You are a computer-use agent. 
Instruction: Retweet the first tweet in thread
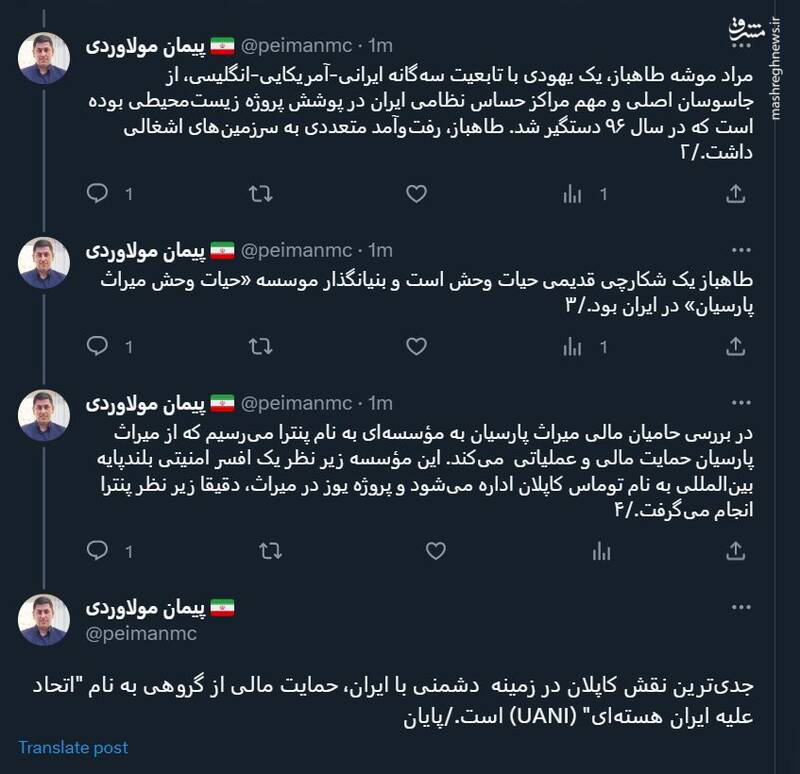tap(260, 193)
